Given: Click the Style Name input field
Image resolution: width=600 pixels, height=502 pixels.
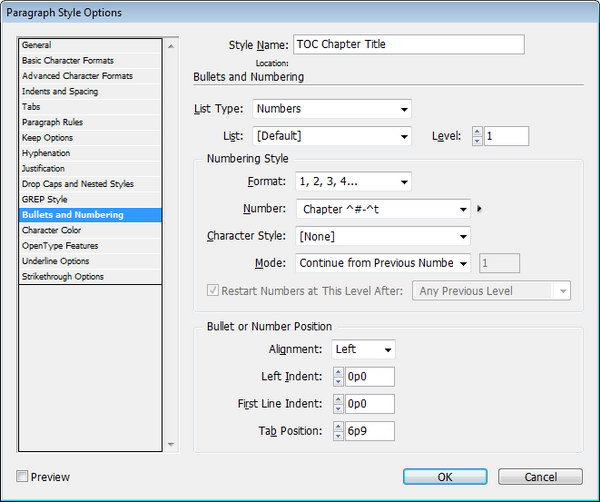Looking at the screenshot, I should (x=409, y=44).
